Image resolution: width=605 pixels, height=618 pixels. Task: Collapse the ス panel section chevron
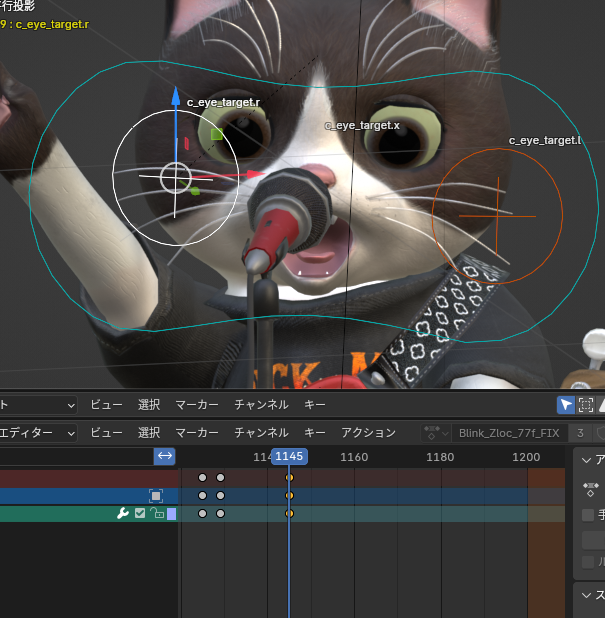click(x=586, y=595)
